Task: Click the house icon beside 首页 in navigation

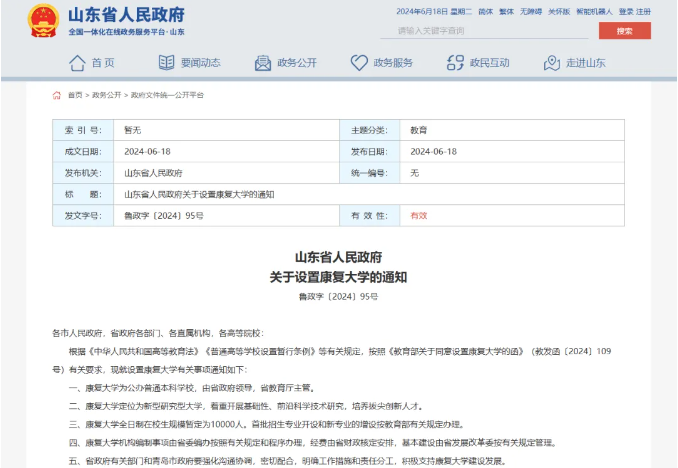Action: [x=77, y=63]
